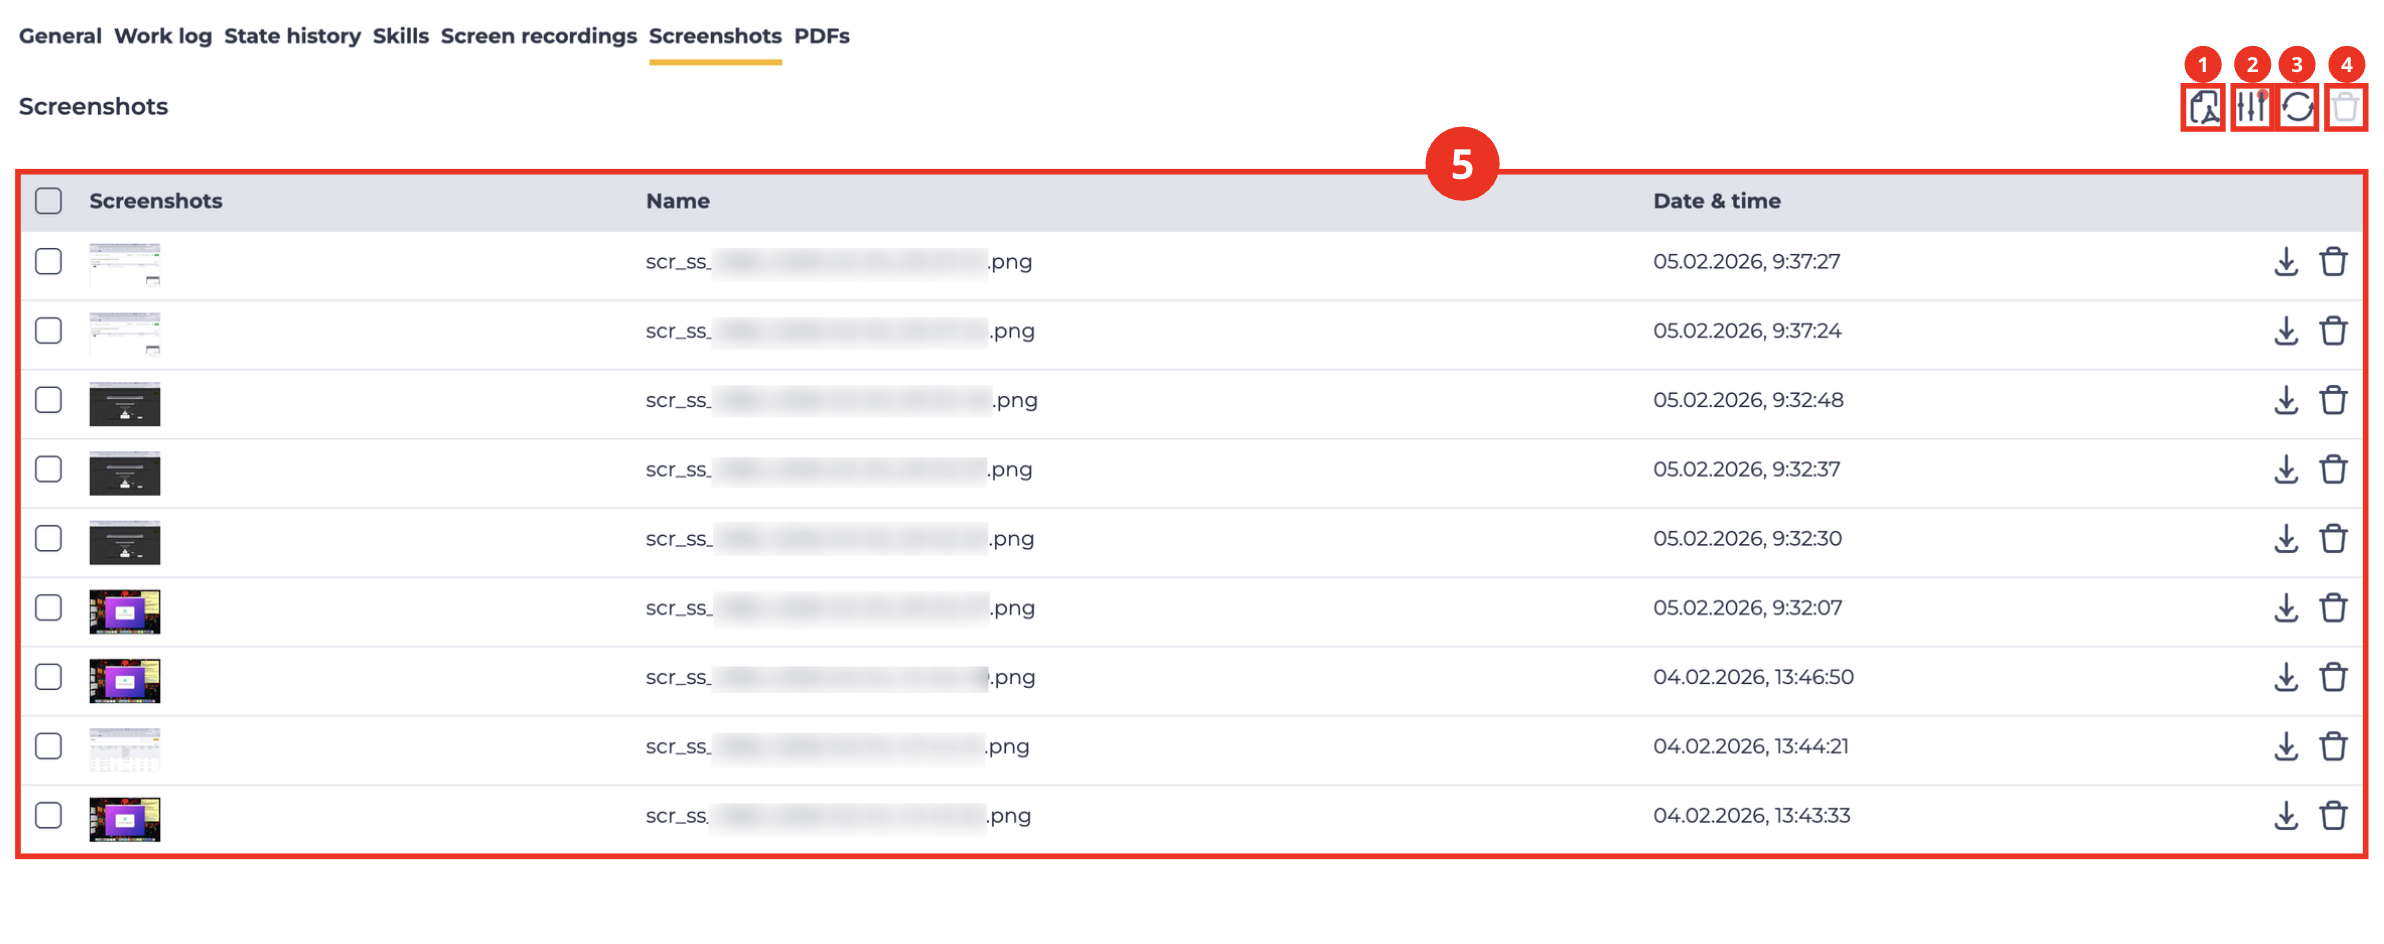Switch to the General tab

(60, 36)
